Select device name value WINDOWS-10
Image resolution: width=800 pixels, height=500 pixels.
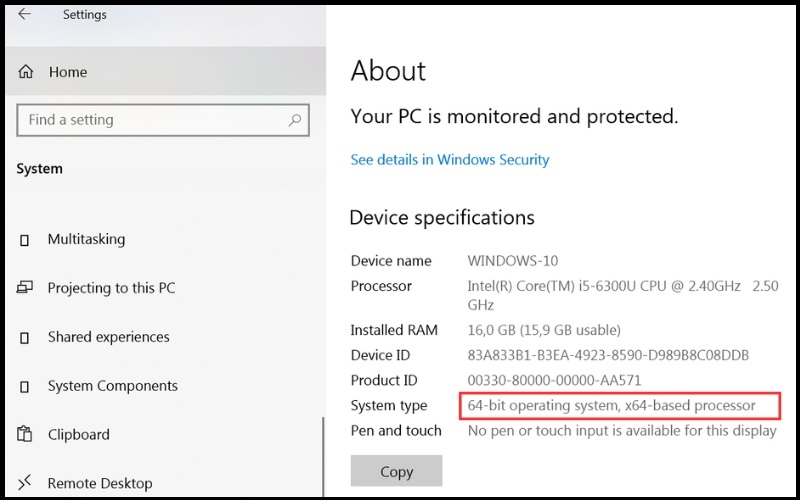(x=513, y=261)
